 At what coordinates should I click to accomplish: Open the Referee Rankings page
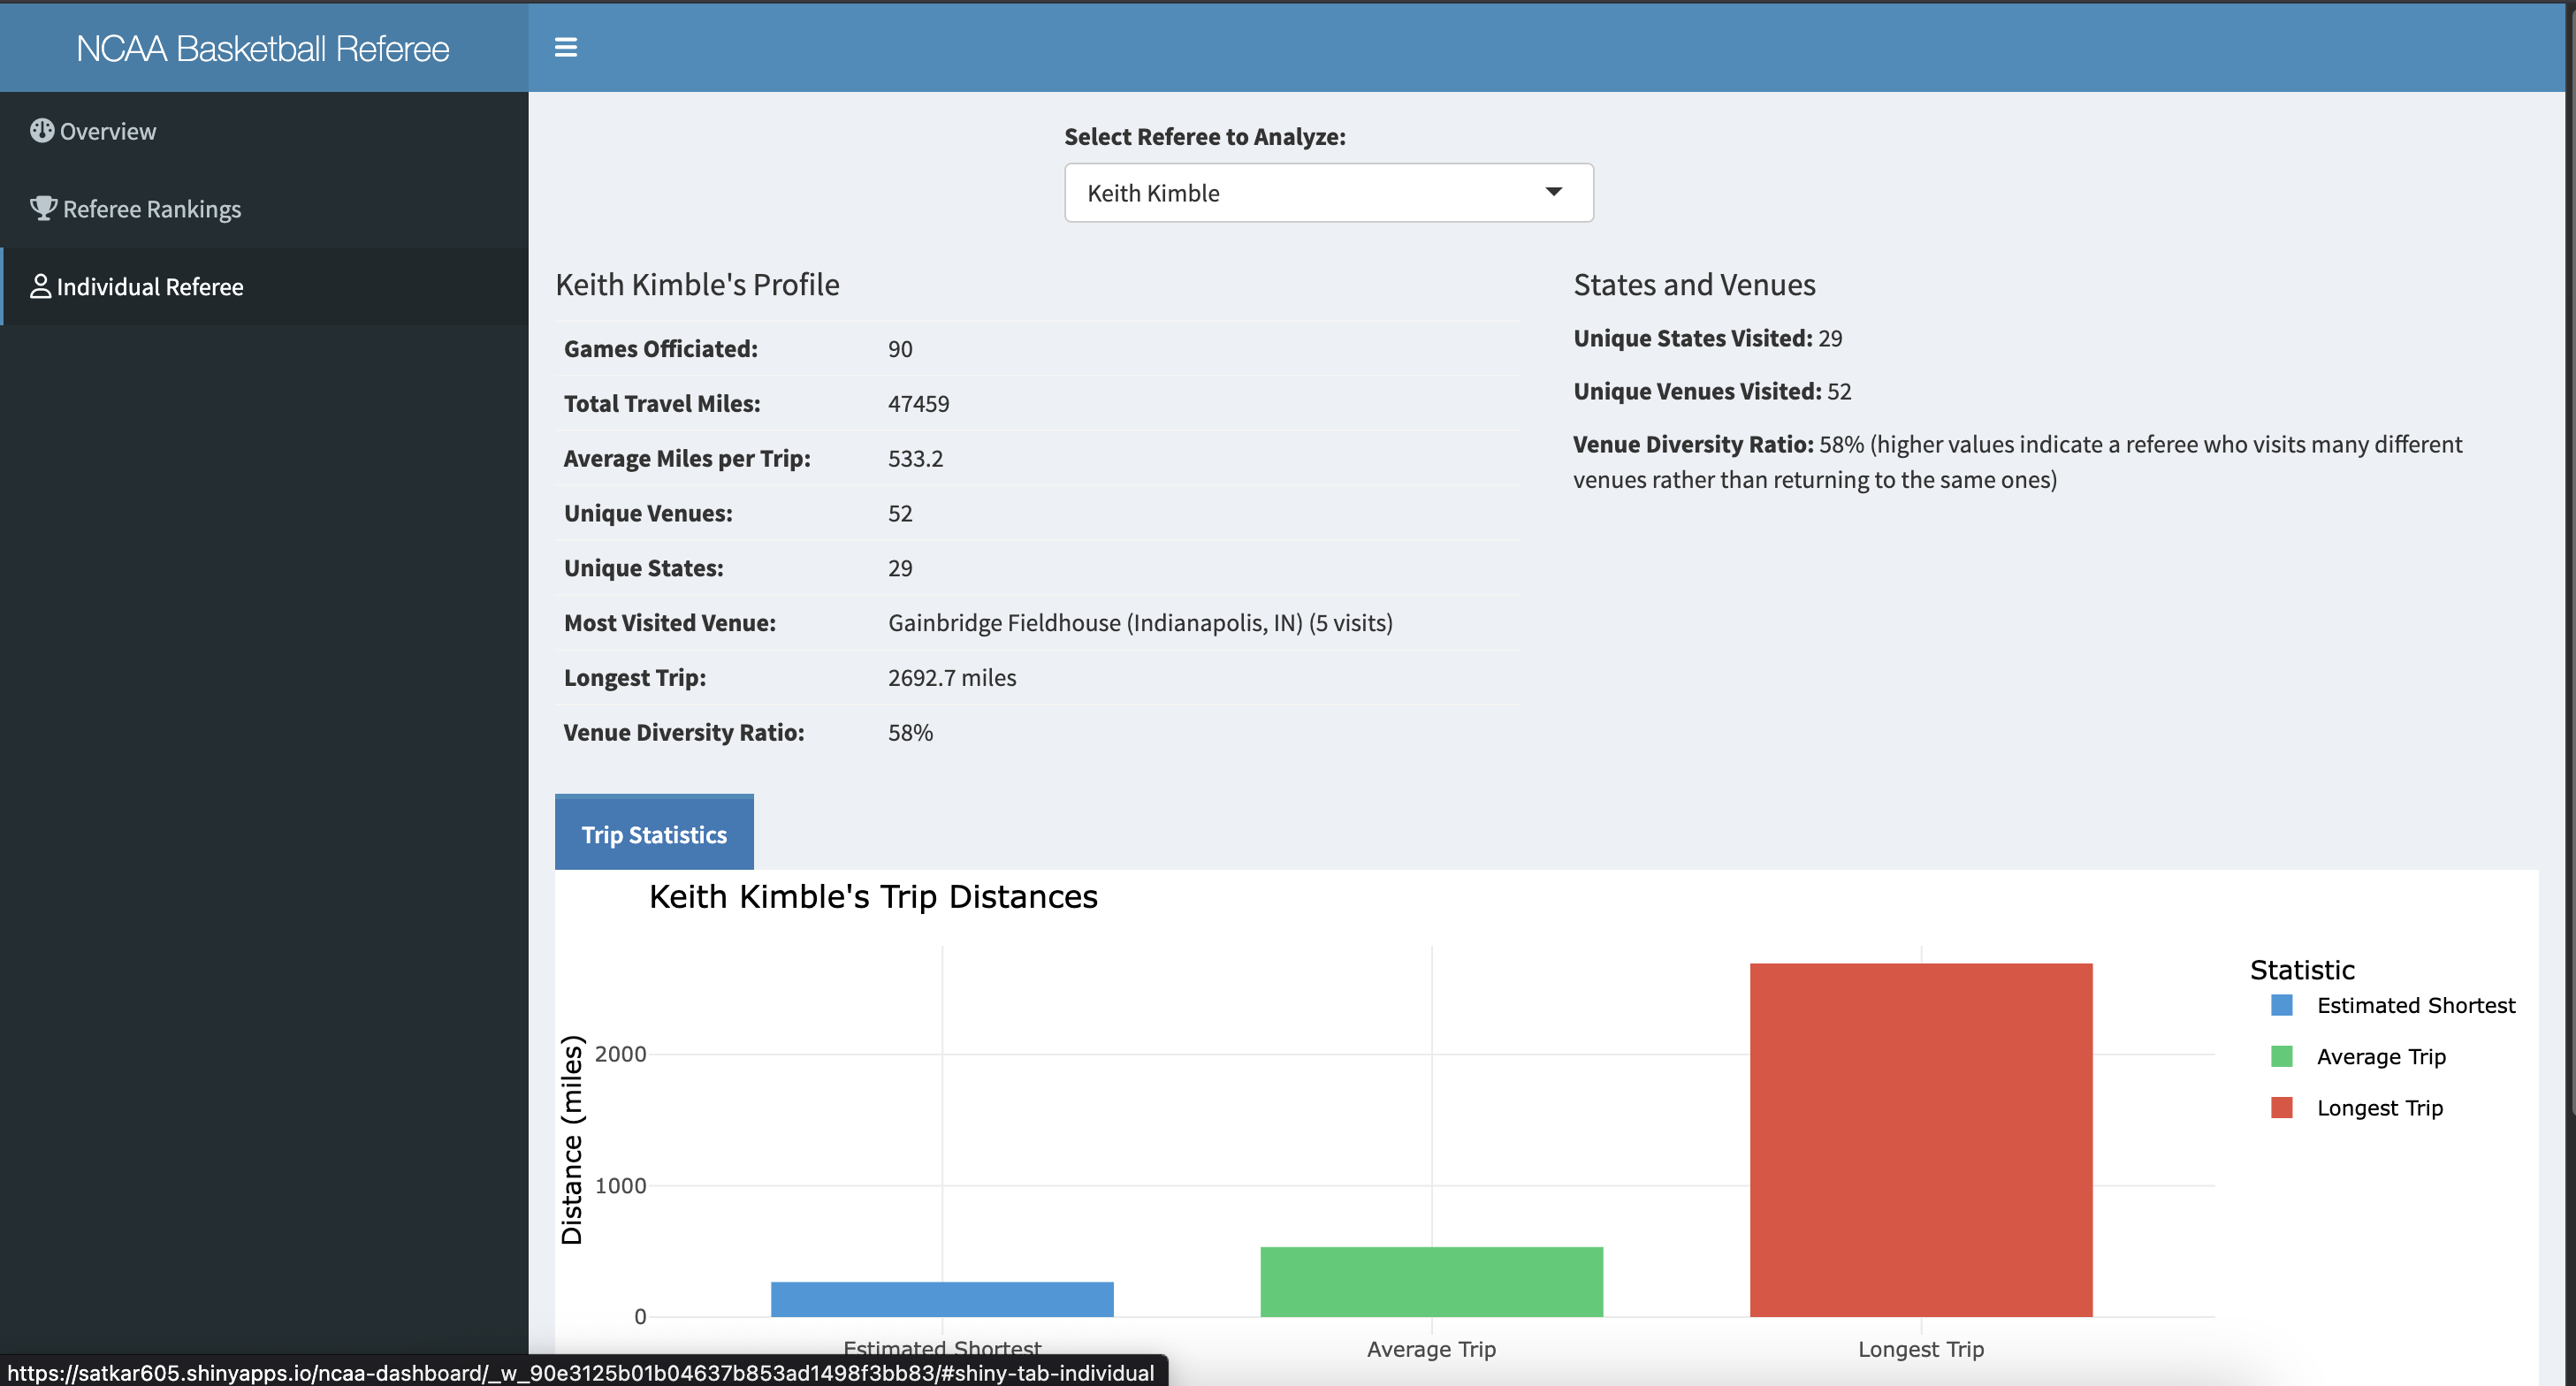coord(151,208)
